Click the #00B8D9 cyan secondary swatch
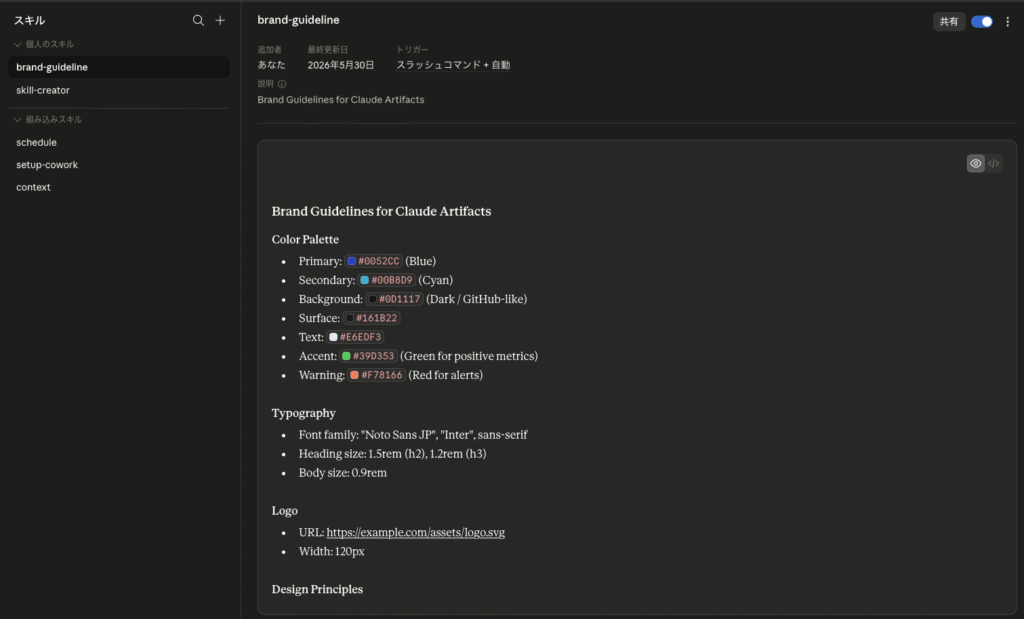The width and height of the screenshot is (1024, 619). tap(364, 280)
